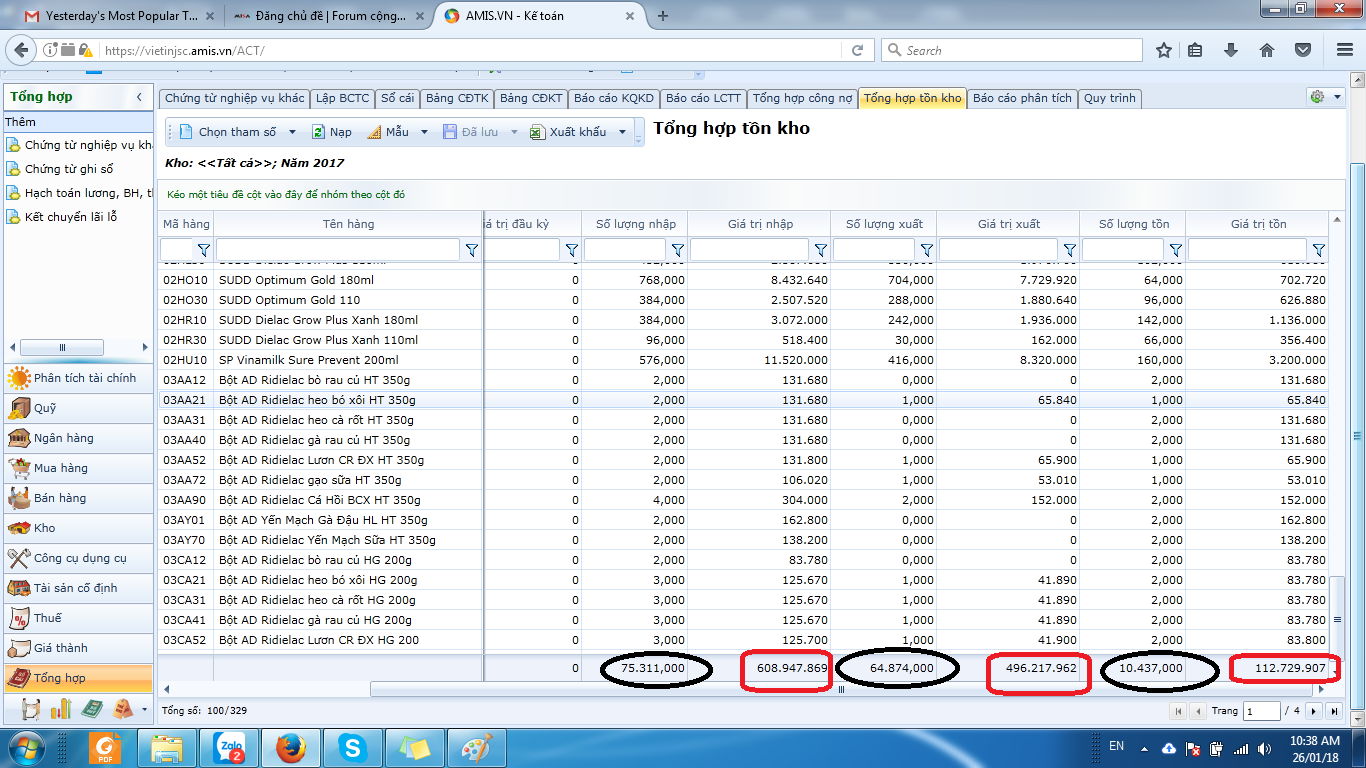Image resolution: width=1366 pixels, height=768 pixels.
Task: Switch to the Báo cáo phân tích tab
Action: point(1022,98)
